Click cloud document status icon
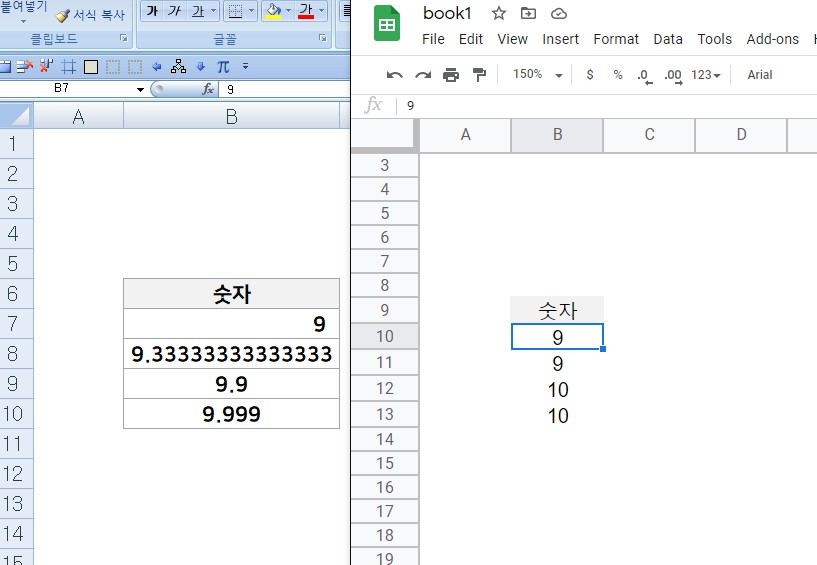This screenshot has width=817, height=565. pyautogui.click(x=559, y=14)
